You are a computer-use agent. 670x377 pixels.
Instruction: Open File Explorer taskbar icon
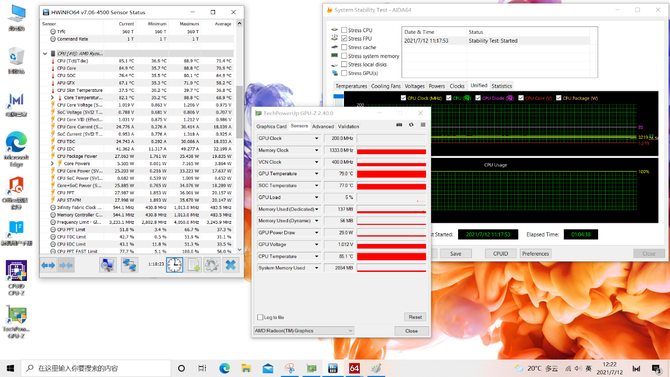point(246,368)
